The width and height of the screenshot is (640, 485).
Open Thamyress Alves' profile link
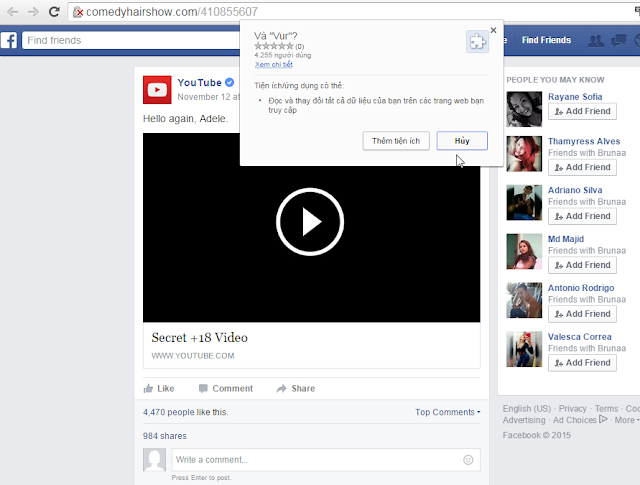[x=584, y=141]
